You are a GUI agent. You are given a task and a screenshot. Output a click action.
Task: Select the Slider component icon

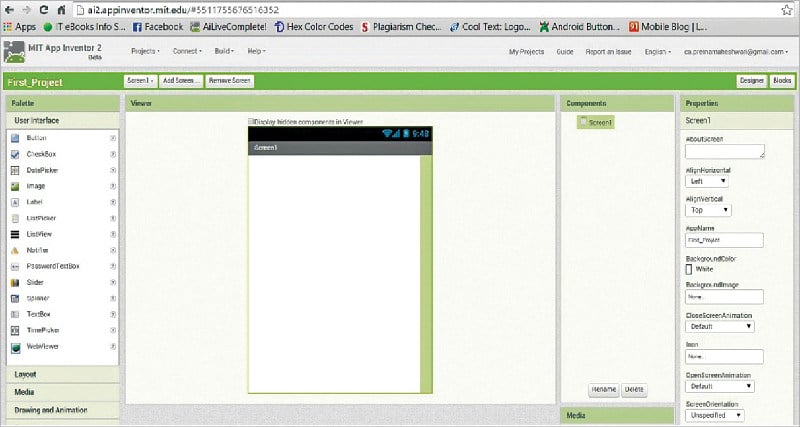click(15, 282)
